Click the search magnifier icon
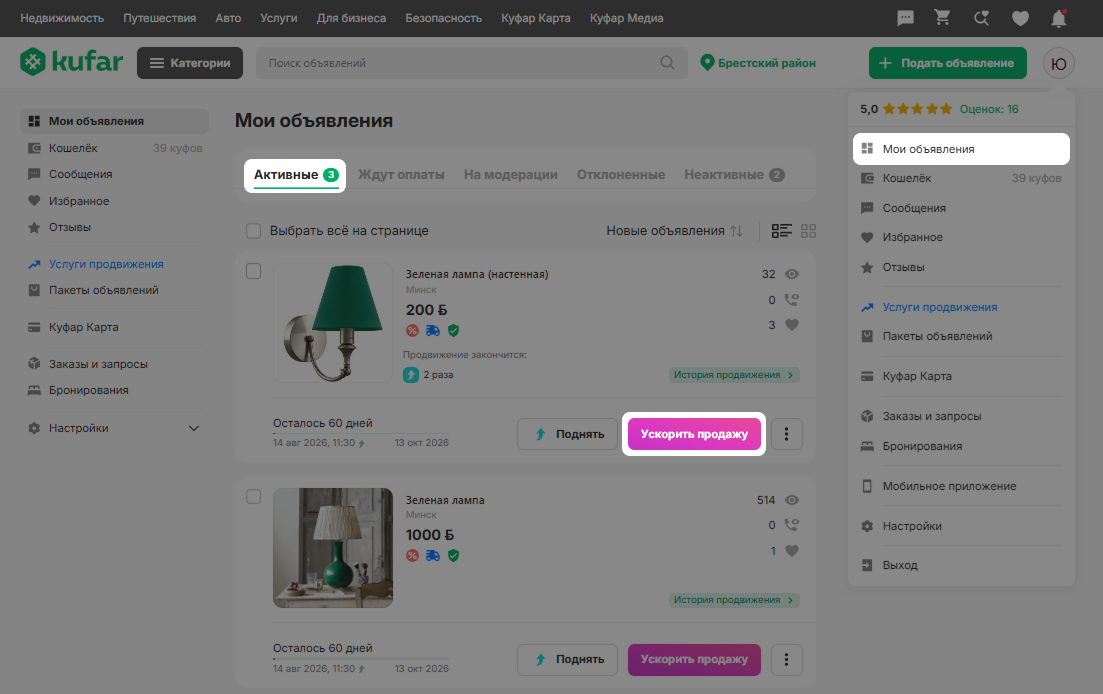1103x694 pixels. (667, 63)
